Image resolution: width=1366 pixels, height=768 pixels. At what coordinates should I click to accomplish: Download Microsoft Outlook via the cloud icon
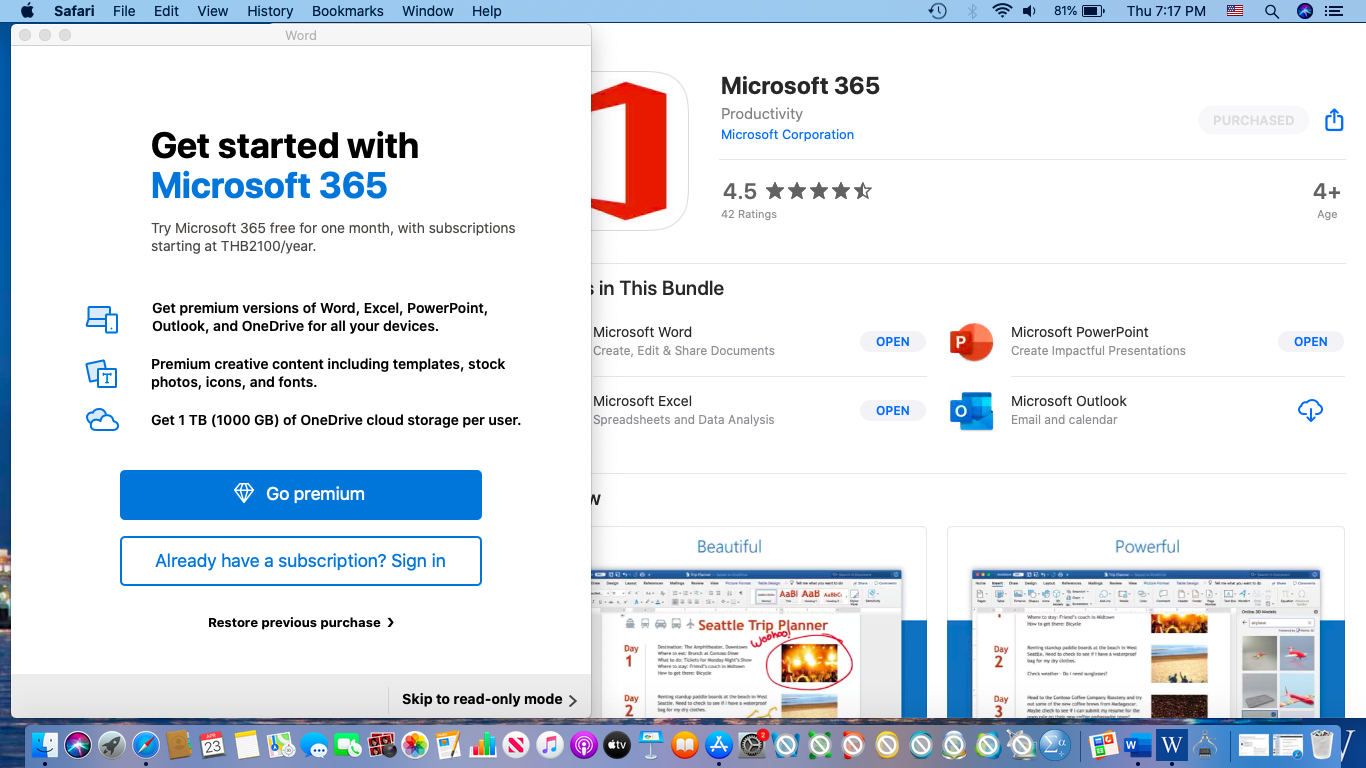pyautogui.click(x=1310, y=410)
